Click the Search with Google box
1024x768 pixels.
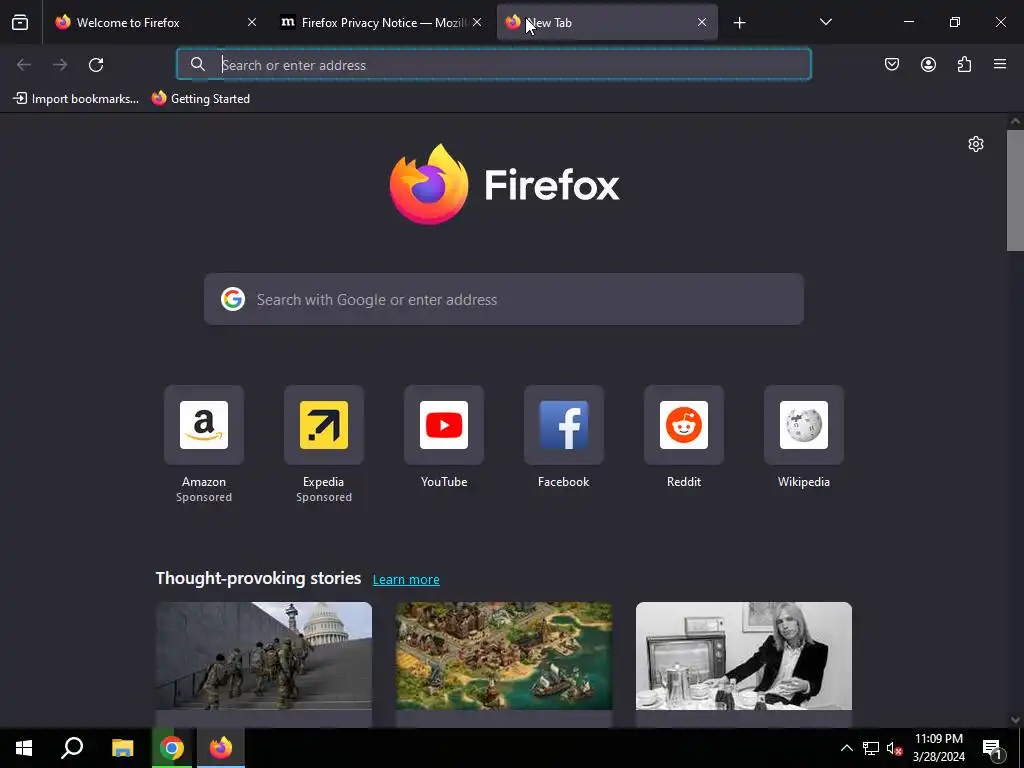(x=504, y=299)
